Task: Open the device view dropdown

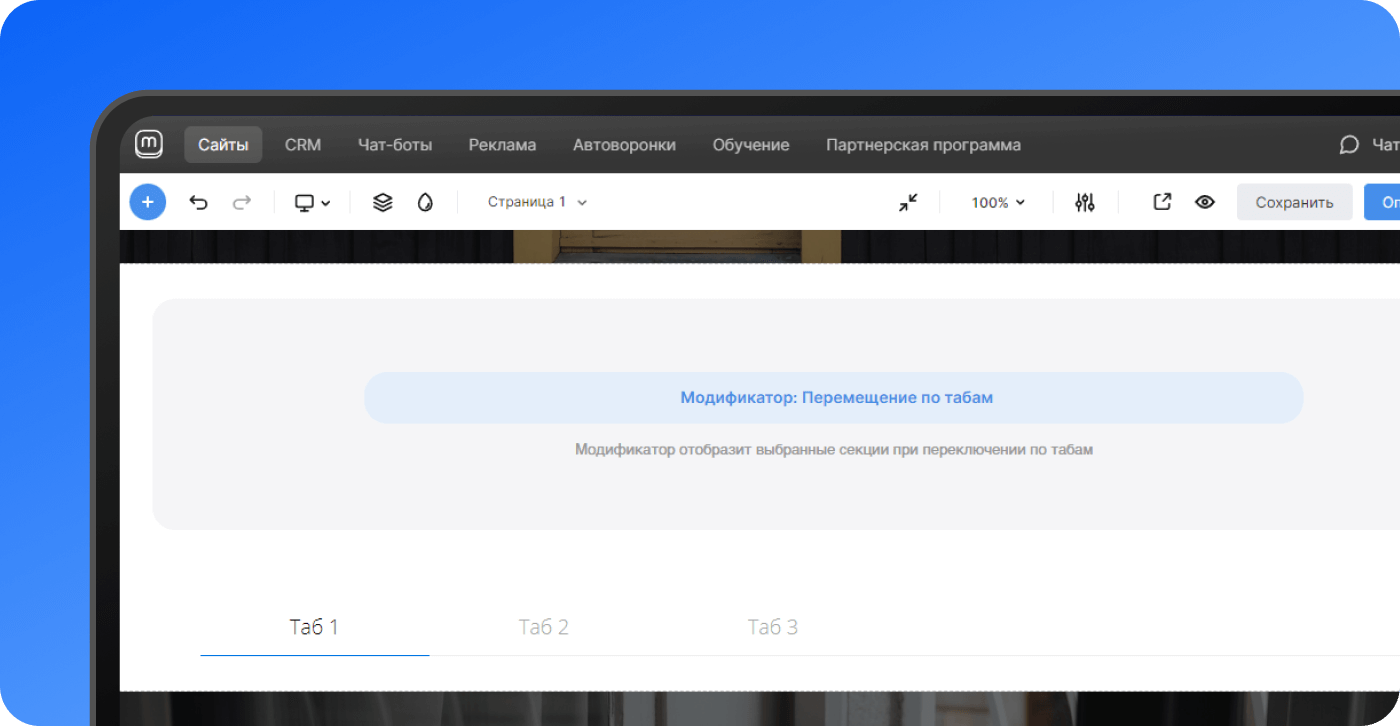Action: (x=312, y=203)
